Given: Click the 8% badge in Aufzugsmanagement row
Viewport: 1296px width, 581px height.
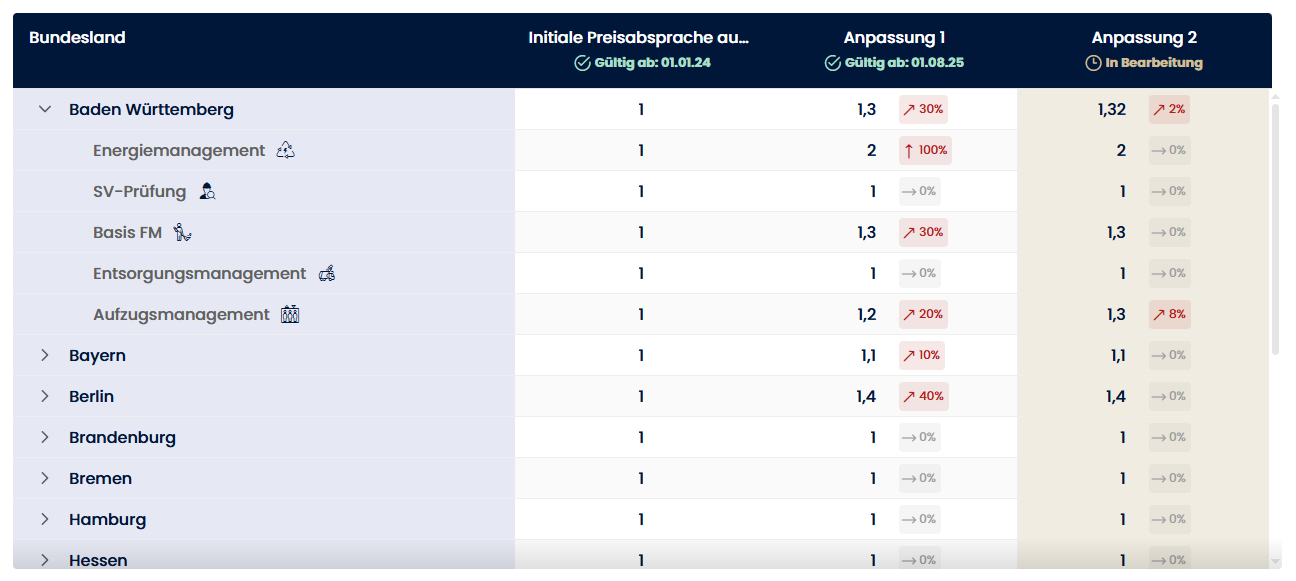Looking at the screenshot, I should (x=1169, y=314).
